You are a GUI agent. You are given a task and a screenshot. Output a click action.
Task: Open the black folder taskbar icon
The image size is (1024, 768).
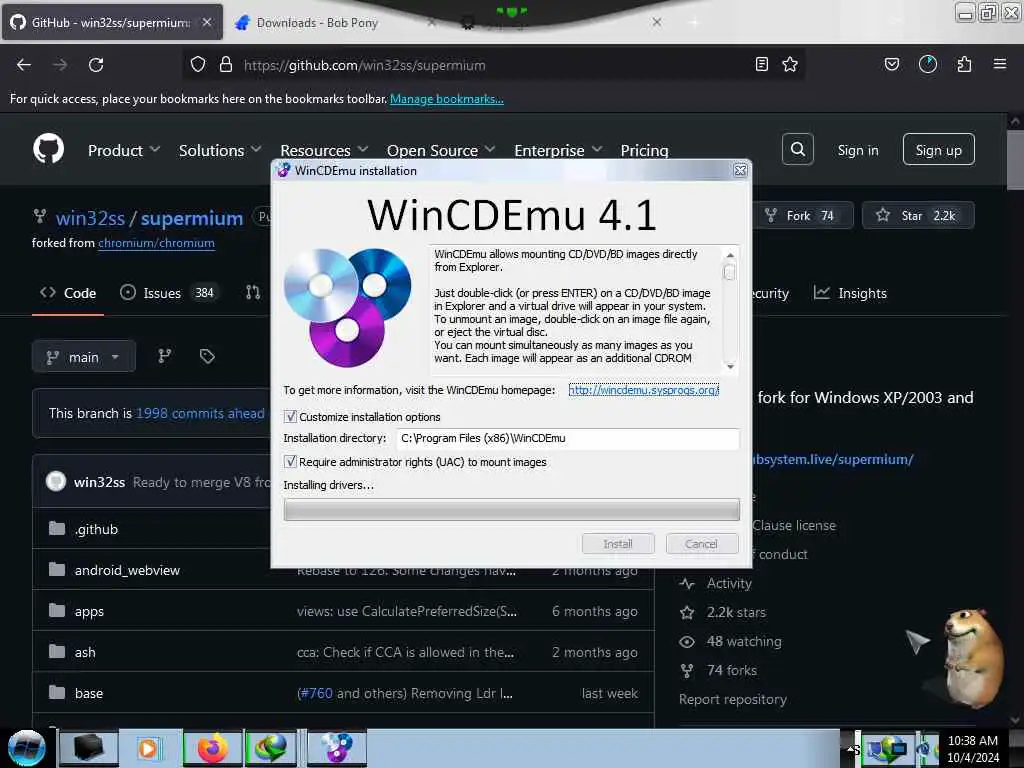[88, 748]
